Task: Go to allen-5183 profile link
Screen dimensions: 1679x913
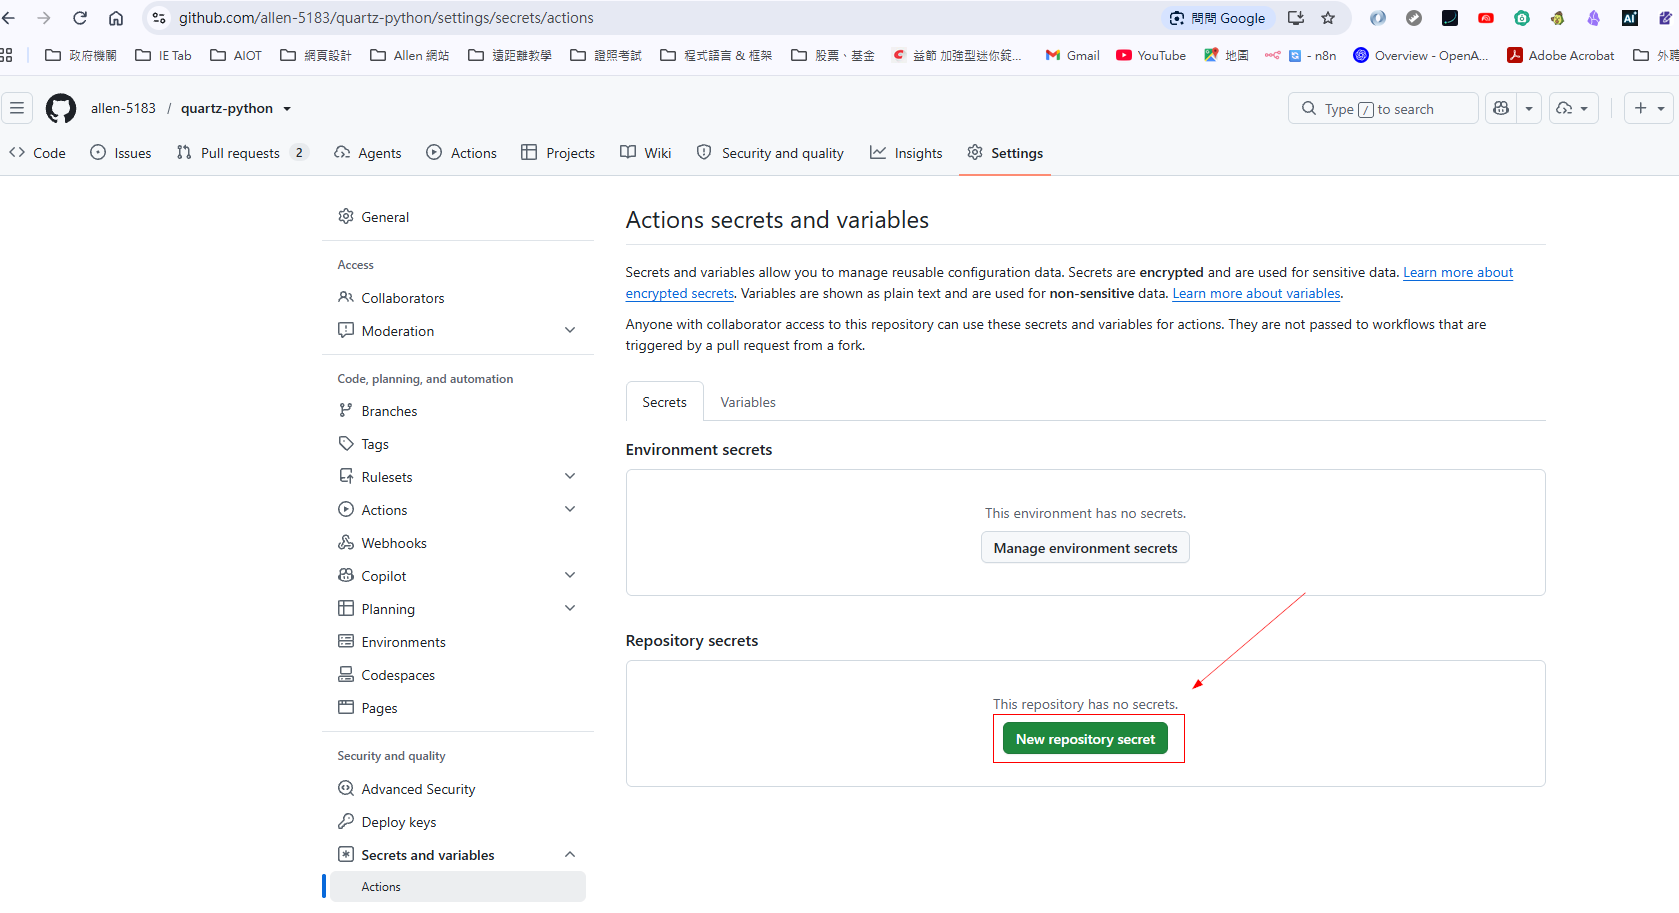Action: pos(123,108)
